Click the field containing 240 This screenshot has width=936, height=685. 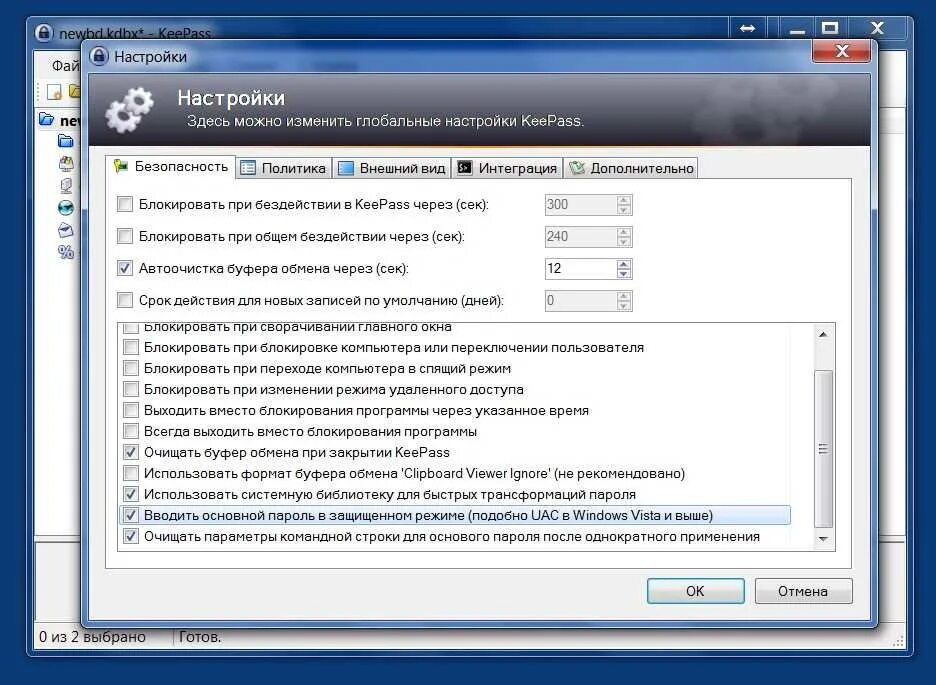coord(581,236)
